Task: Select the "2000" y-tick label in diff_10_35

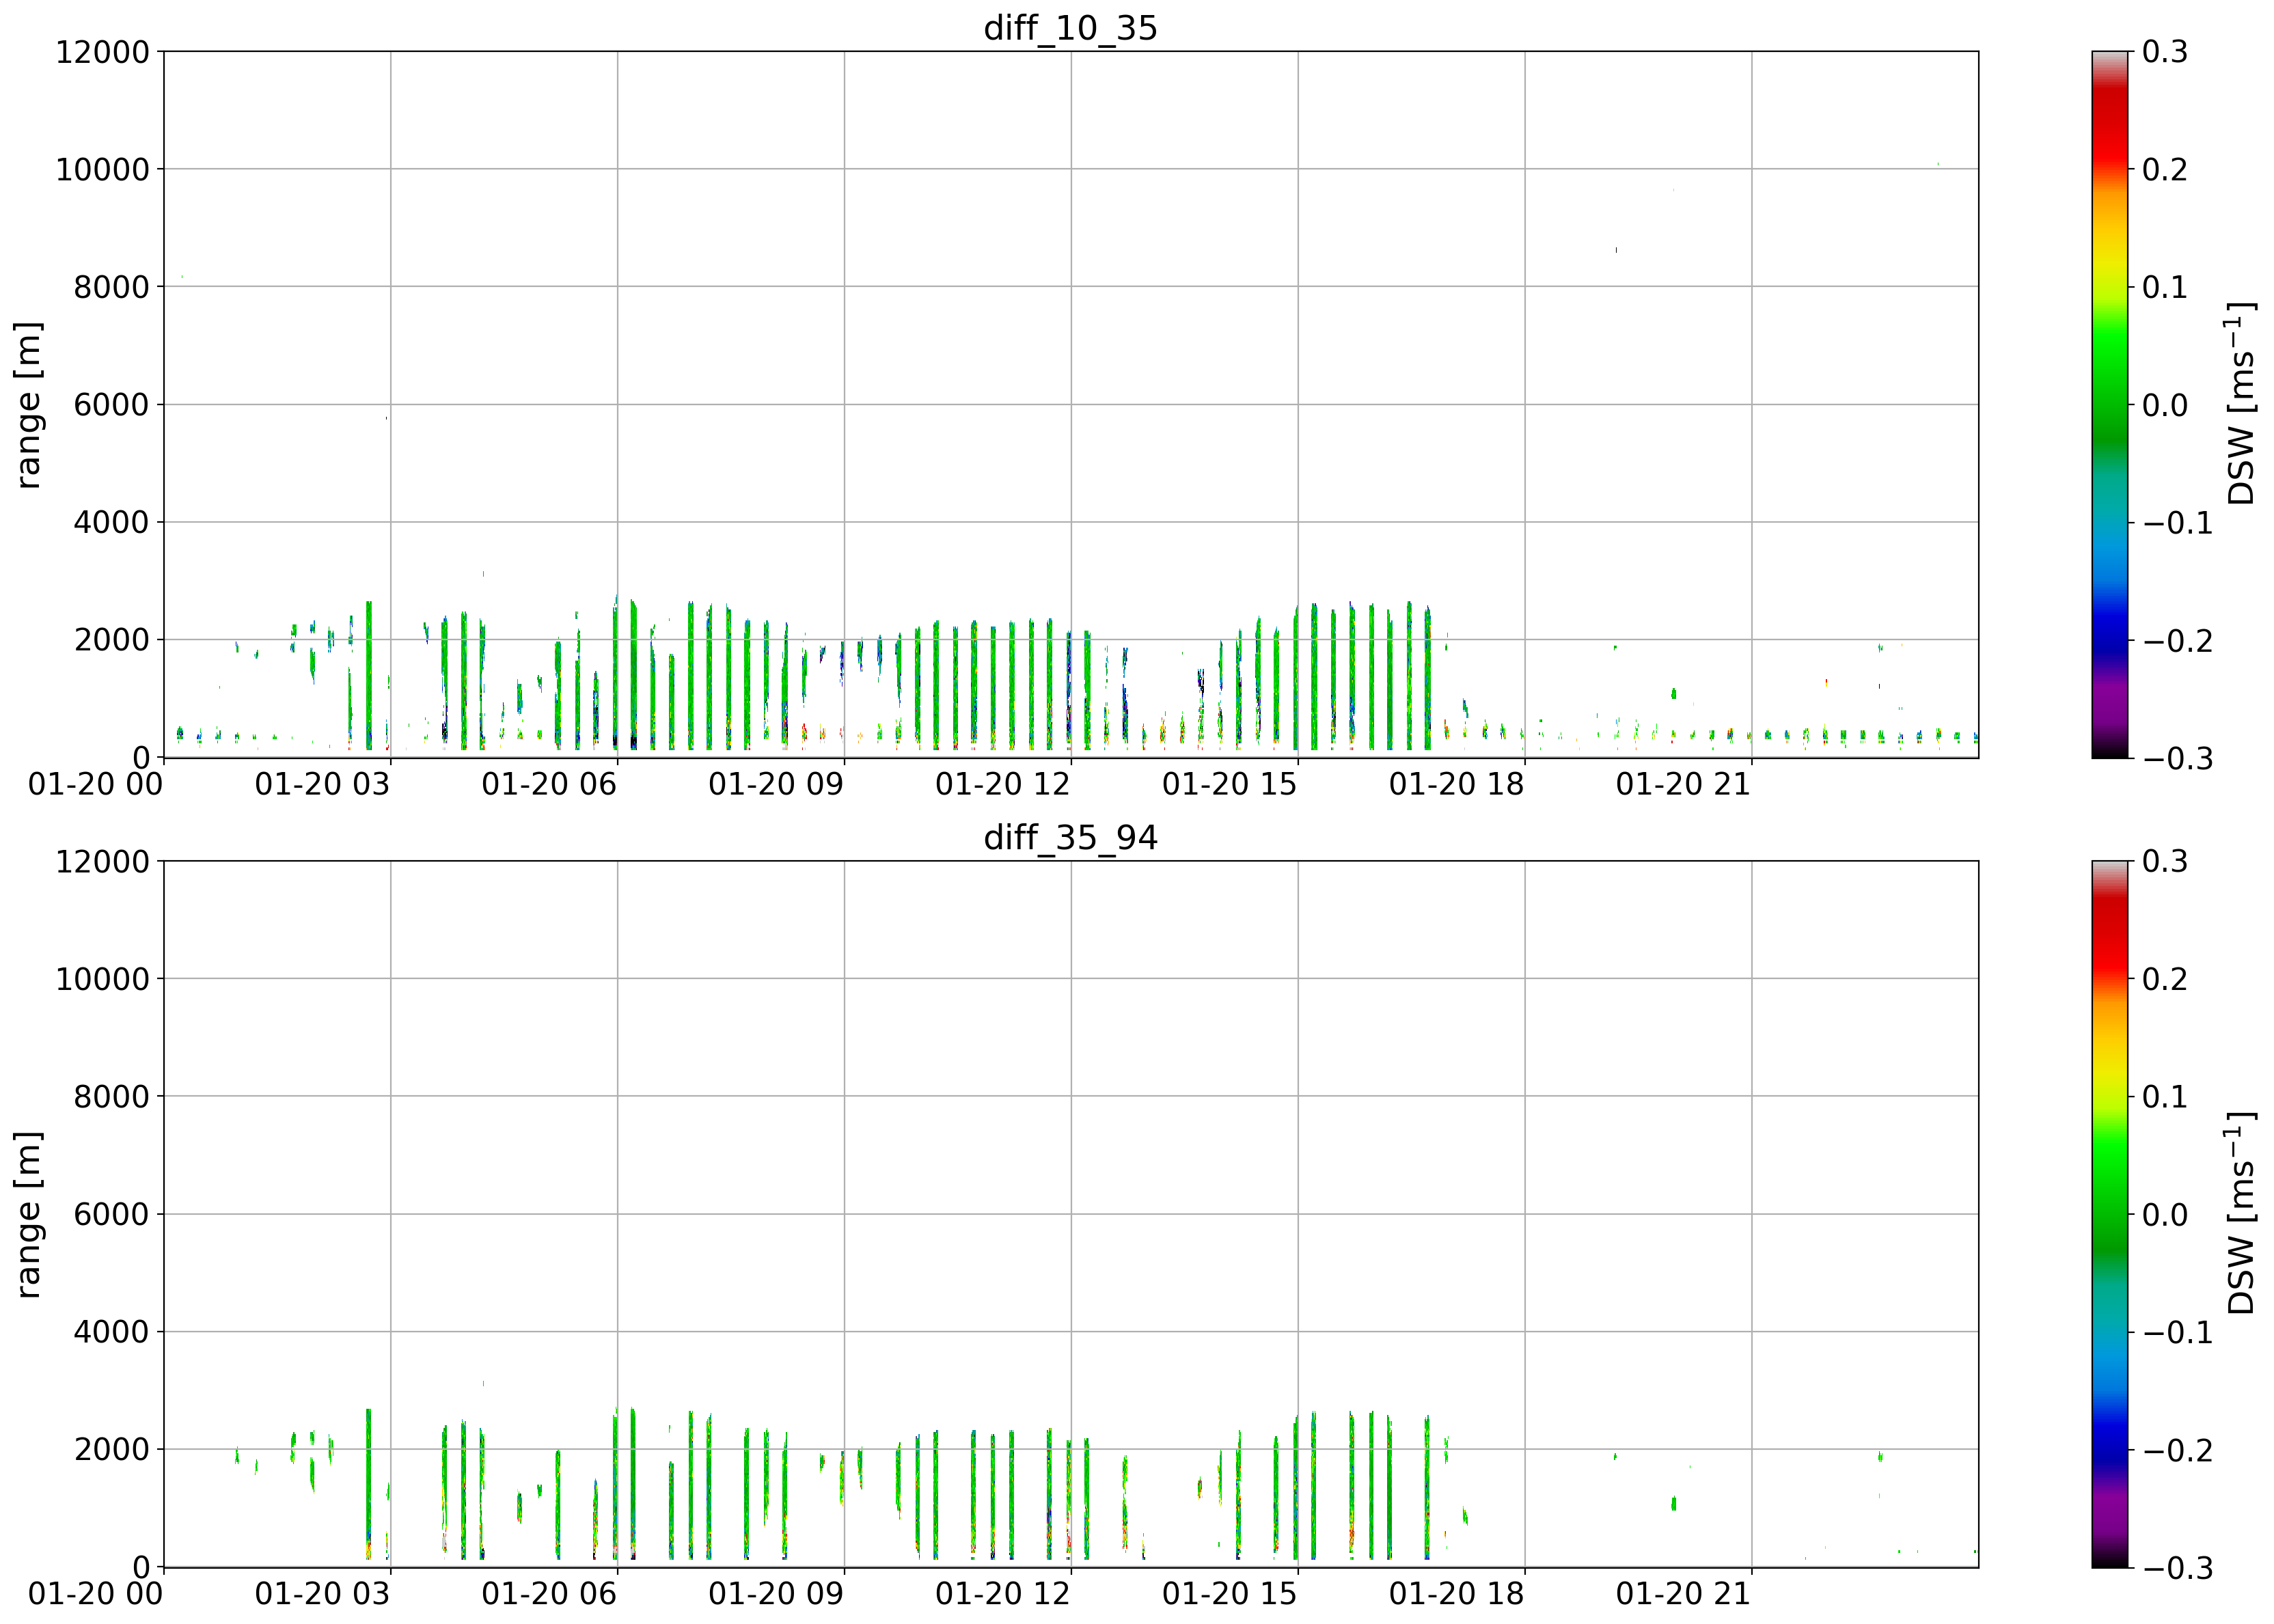Action: (111, 640)
